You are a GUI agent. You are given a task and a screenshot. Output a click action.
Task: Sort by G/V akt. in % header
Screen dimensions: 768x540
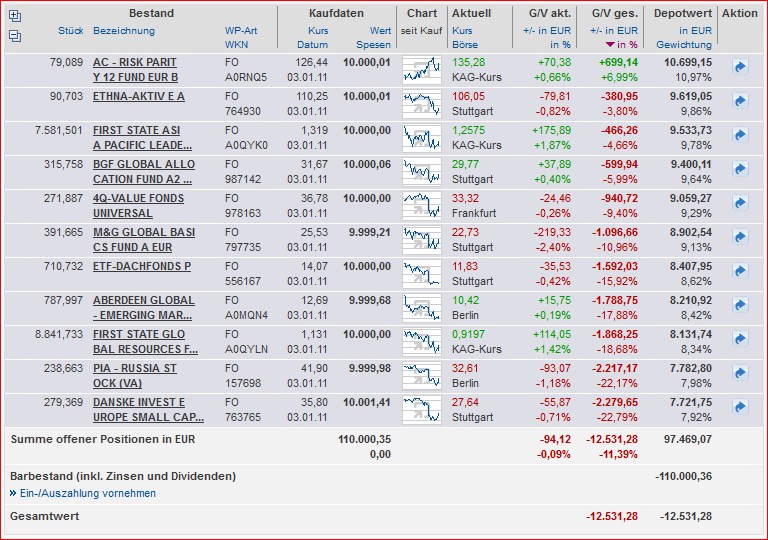pyautogui.click(x=561, y=45)
